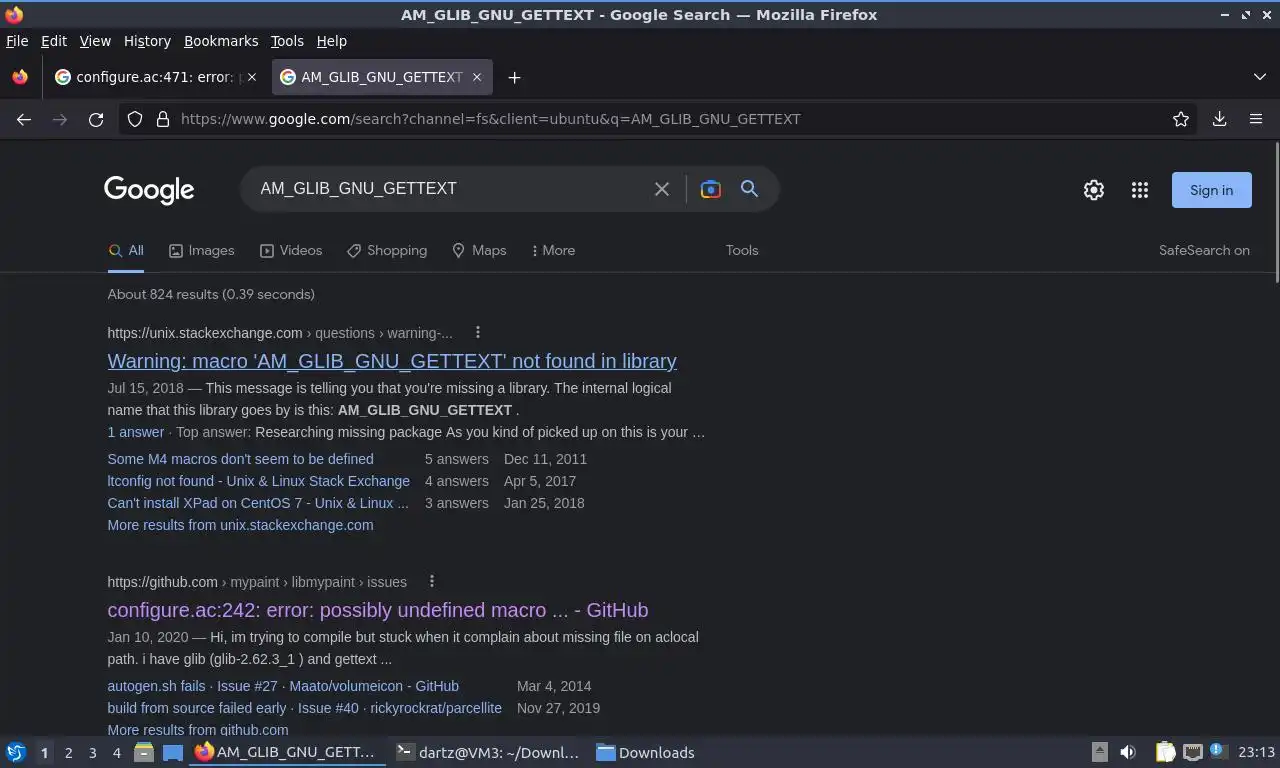Open the Firefox hamburger application menu

[1256, 119]
